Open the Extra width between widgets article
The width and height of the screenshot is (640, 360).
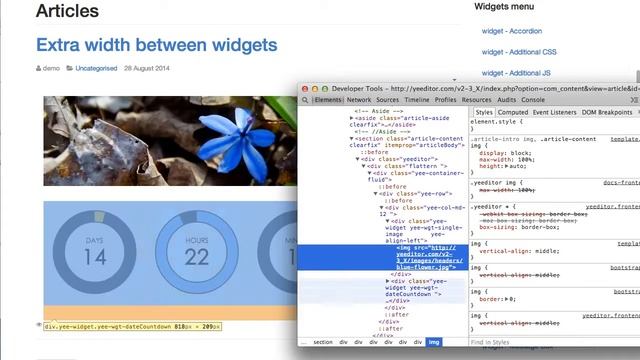click(157, 45)
